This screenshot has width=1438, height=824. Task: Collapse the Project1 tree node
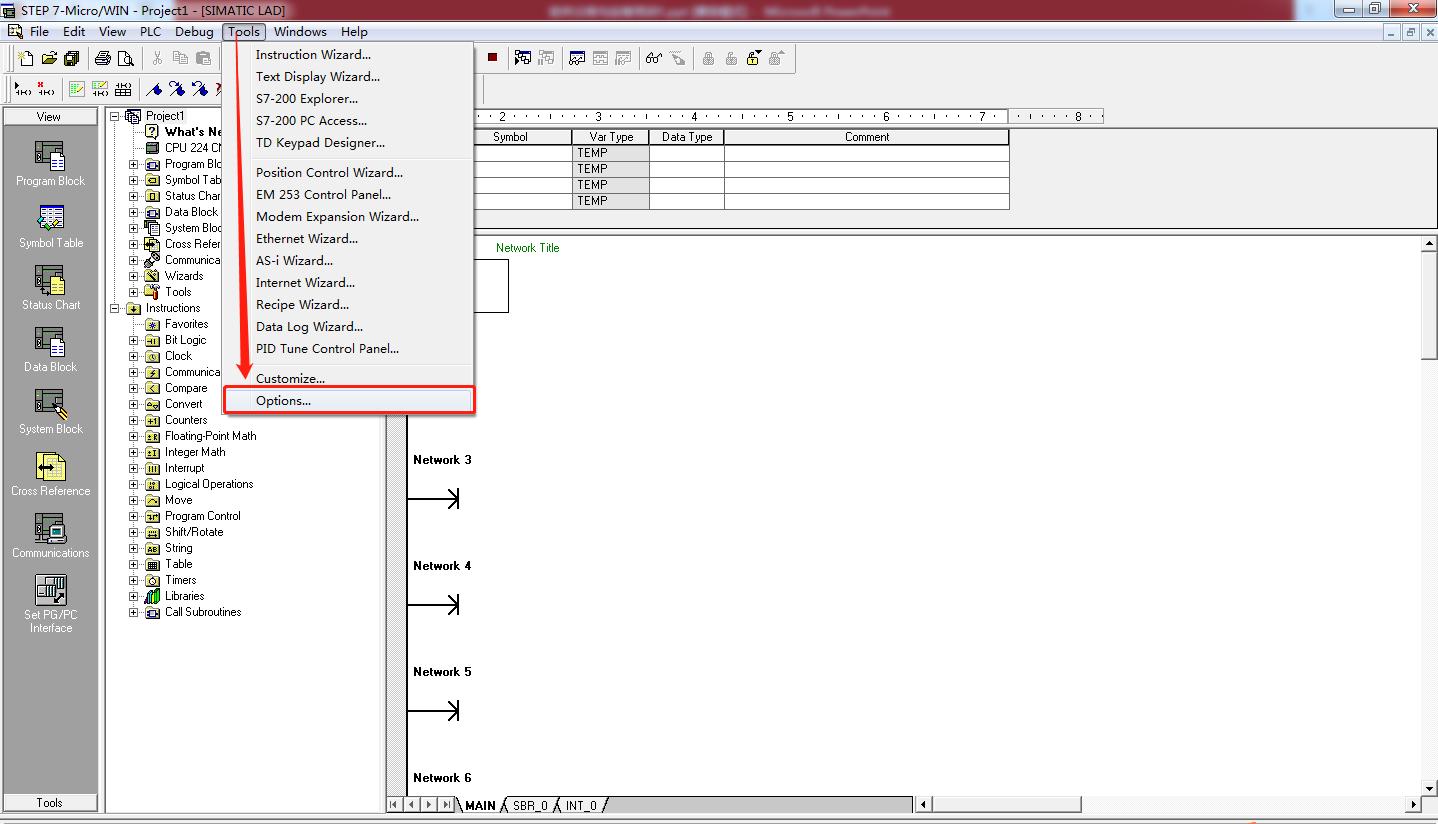115,116
